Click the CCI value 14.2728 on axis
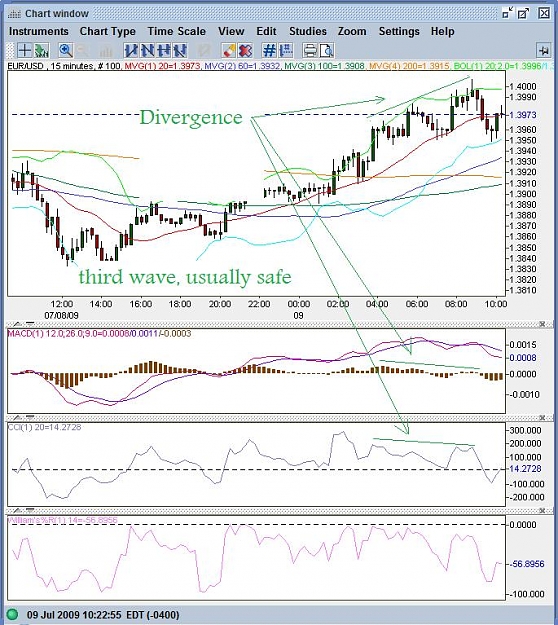558x625 pixels. tap(525, 469)
